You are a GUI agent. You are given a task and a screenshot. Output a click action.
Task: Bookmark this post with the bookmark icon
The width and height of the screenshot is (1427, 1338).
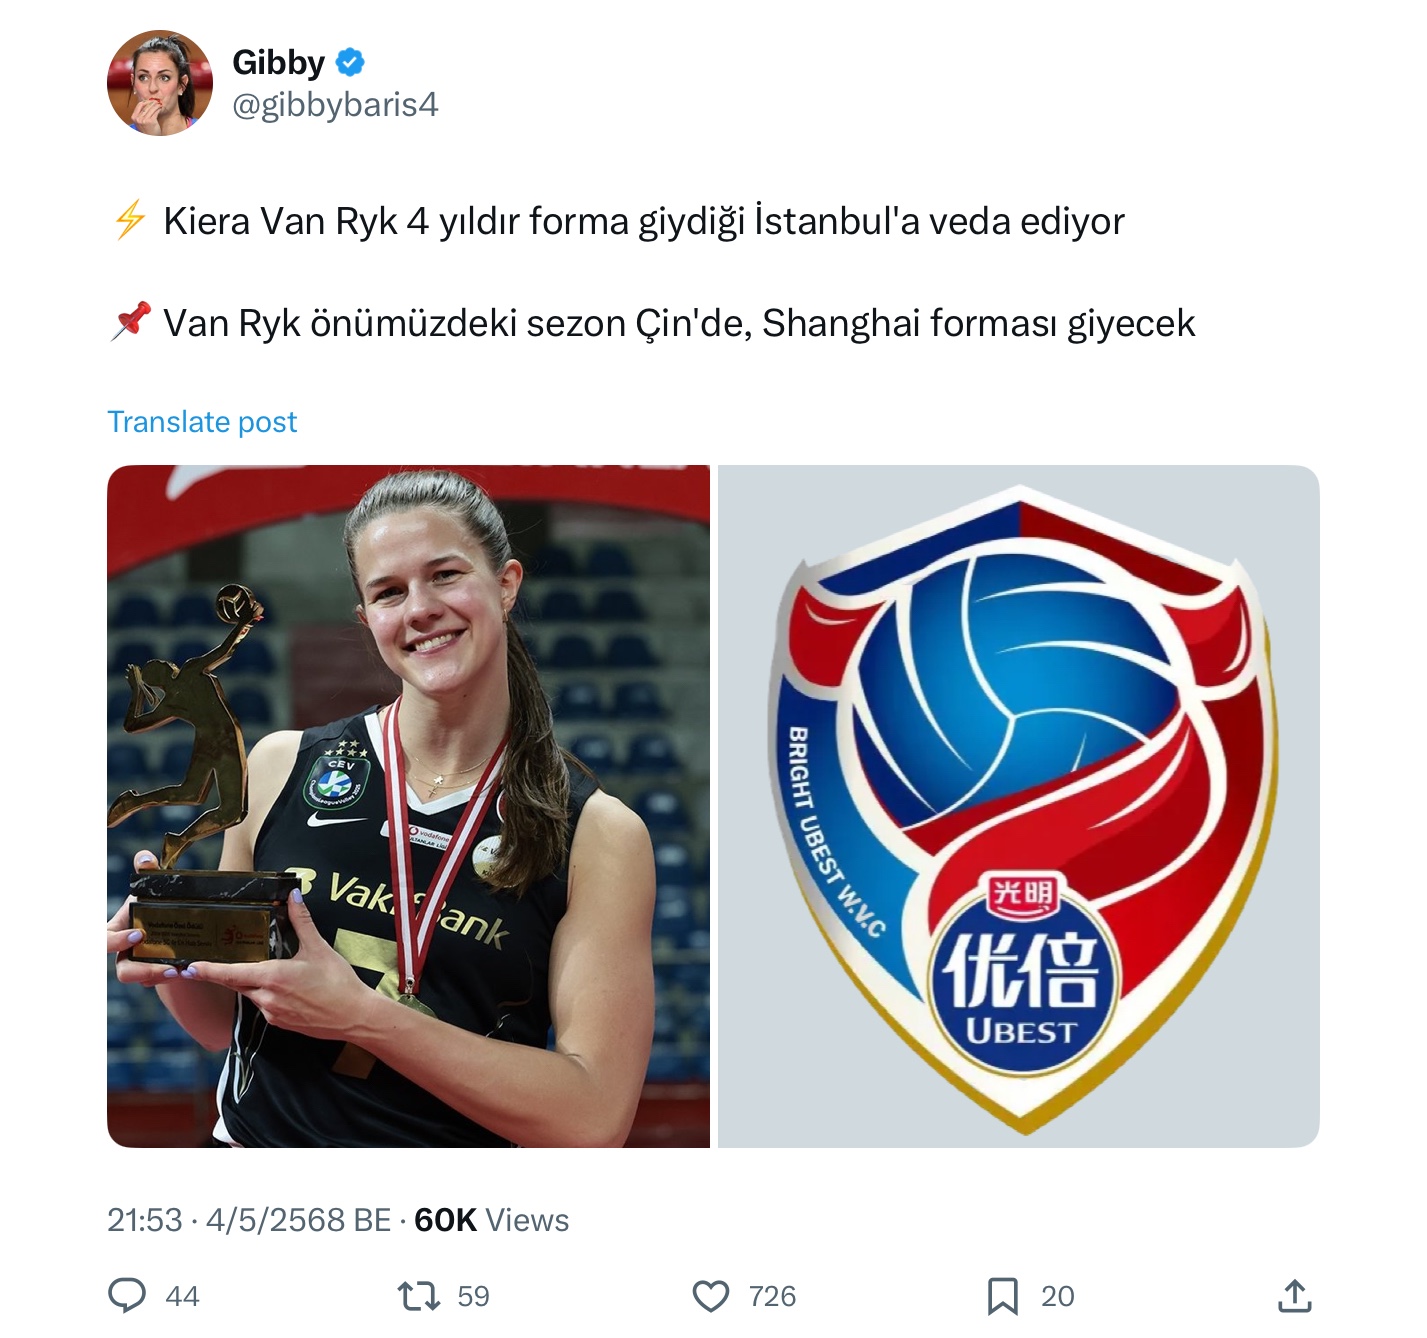tap(1003, 1296)
